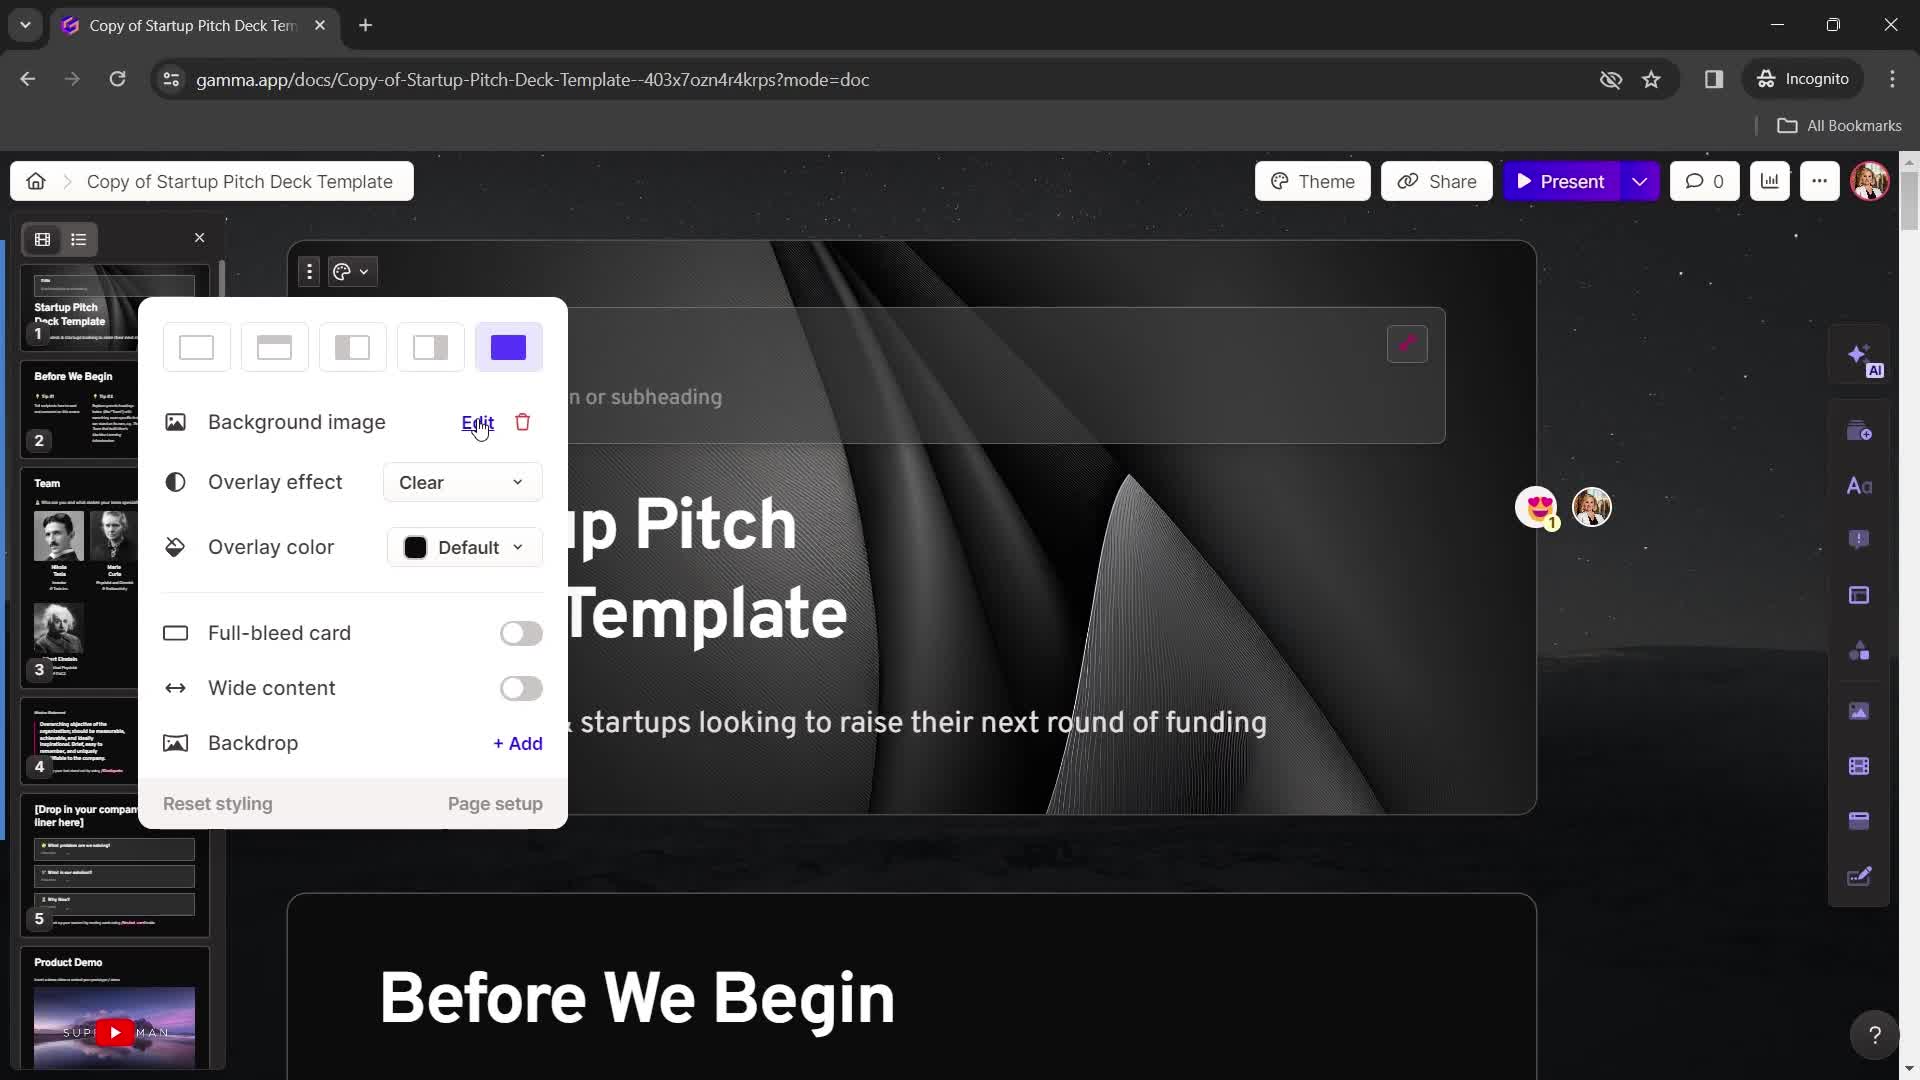This screenshot has height=1080, width=1920.
Task: Click the Share button in toolbar
Action: click(1440, 182)
